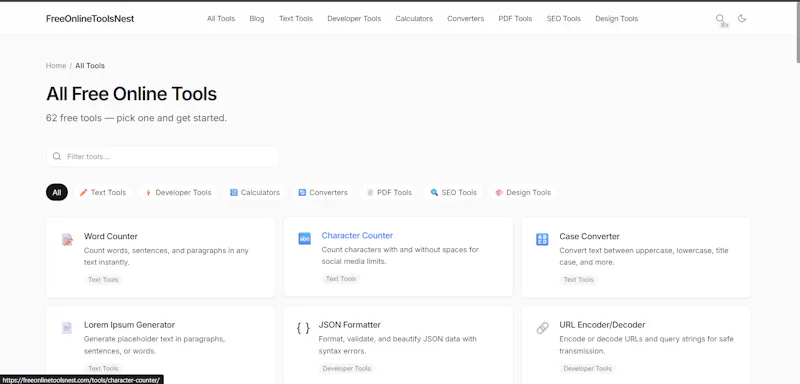This screenshot has height=384, width=800.
Task: Click the Calculators chip grid icon
Action: (x=234, y=193)
